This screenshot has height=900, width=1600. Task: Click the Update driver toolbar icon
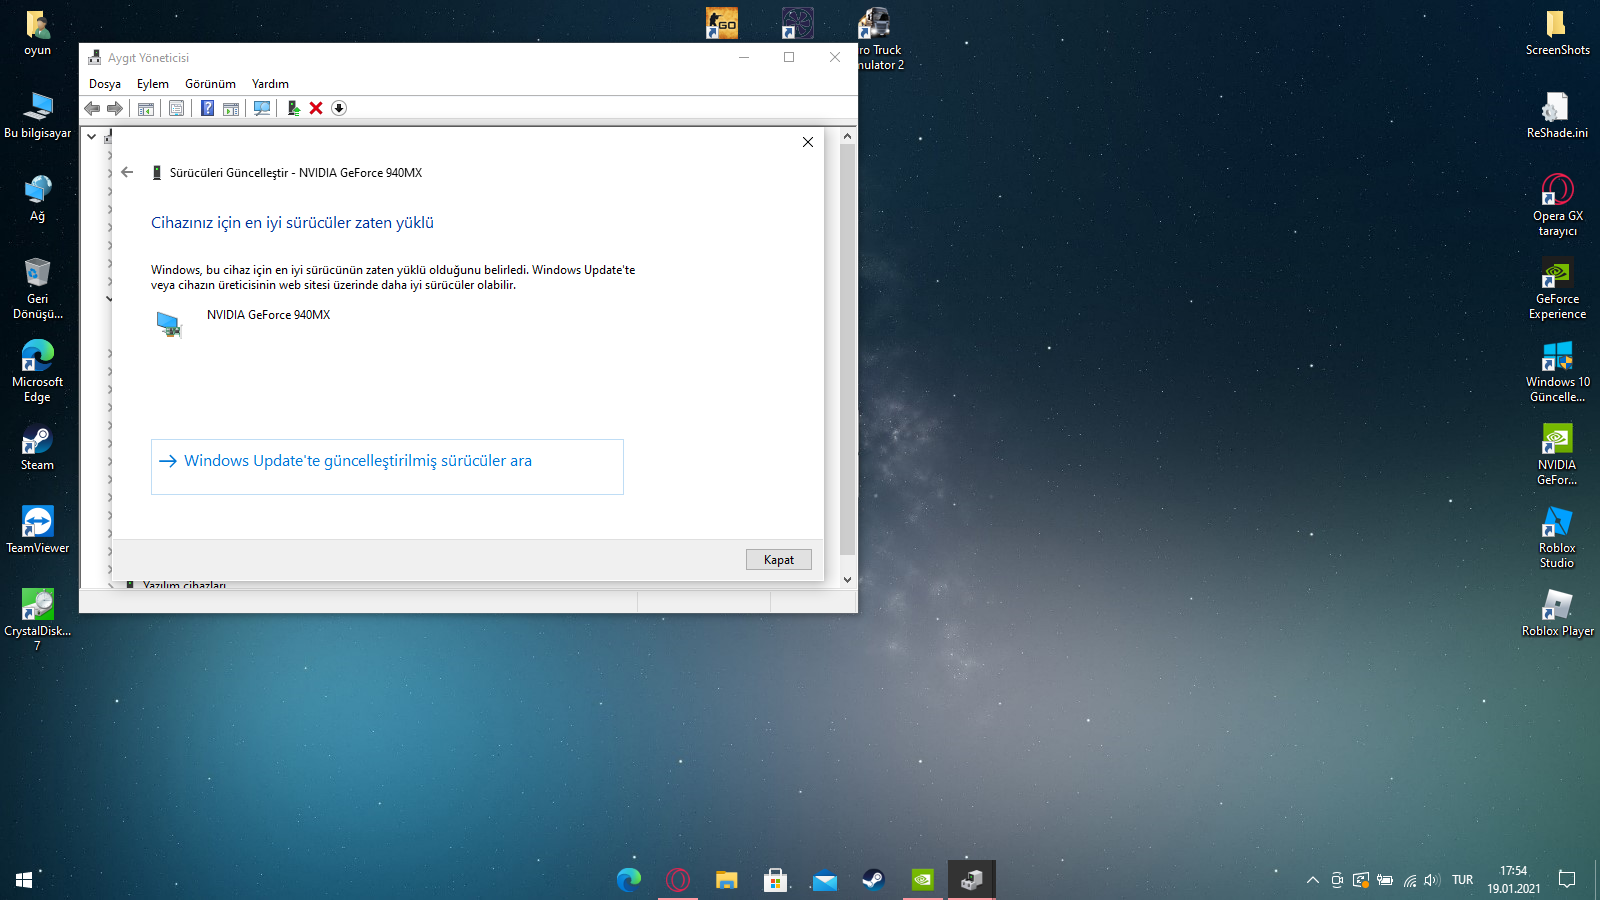tap(293, 108)
